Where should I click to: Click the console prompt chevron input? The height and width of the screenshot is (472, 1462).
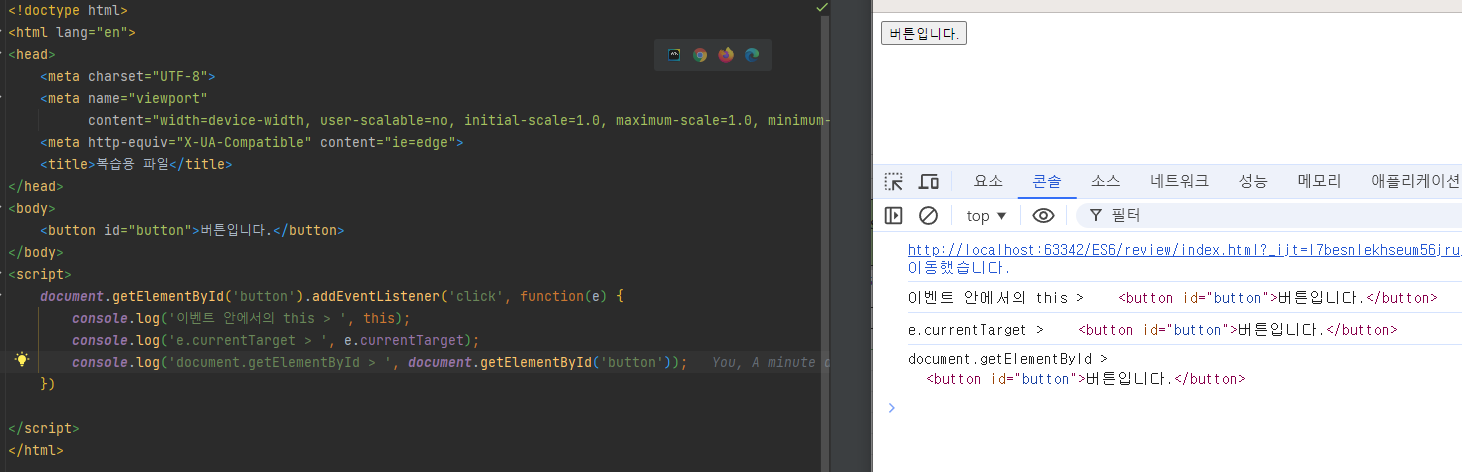click(x=891, y=407)
